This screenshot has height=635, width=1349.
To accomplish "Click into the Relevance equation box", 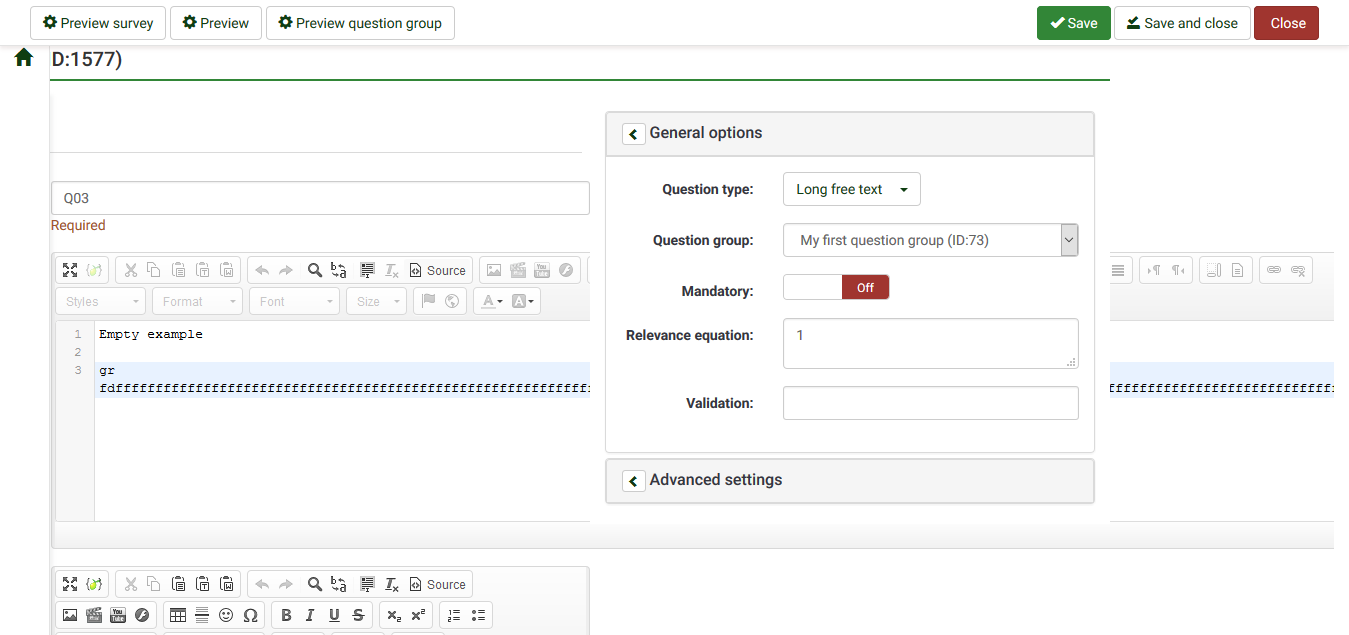I will click(x=930, y=344).
